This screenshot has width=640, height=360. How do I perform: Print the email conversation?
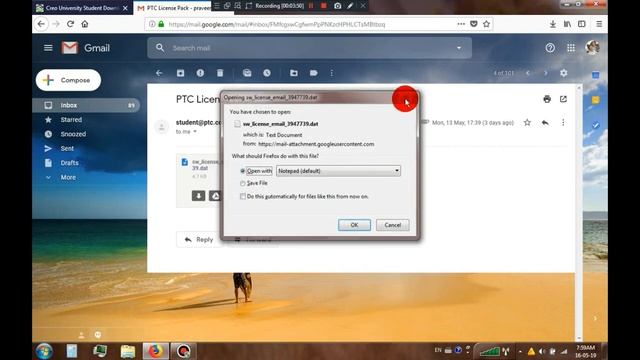(x=547, y=99)
